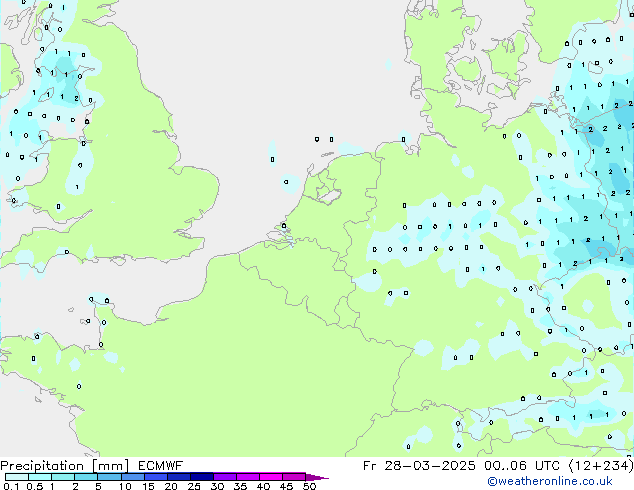Pick the 45–50 mm legend swatch
Image resolution: width=634 pixels, height=490 pixels.
coord(294,477)
